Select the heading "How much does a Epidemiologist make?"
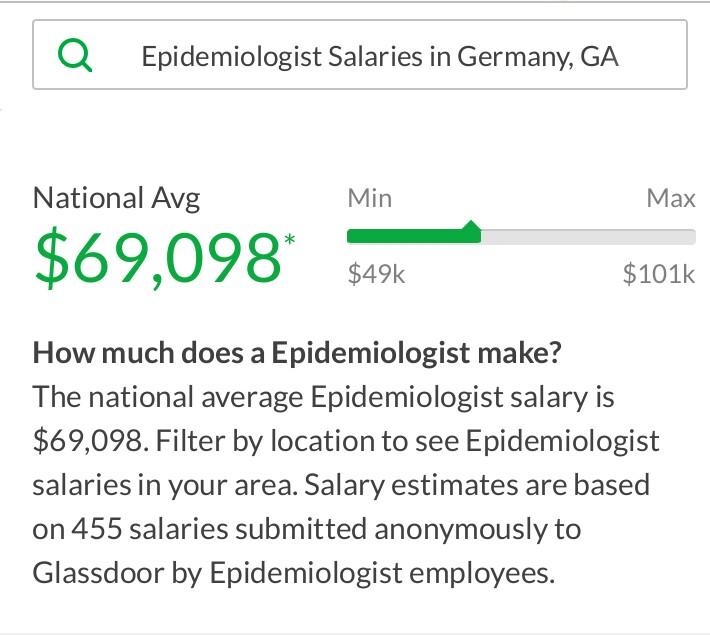Screen dimensions: 710x635 click(x=297, y=353)
